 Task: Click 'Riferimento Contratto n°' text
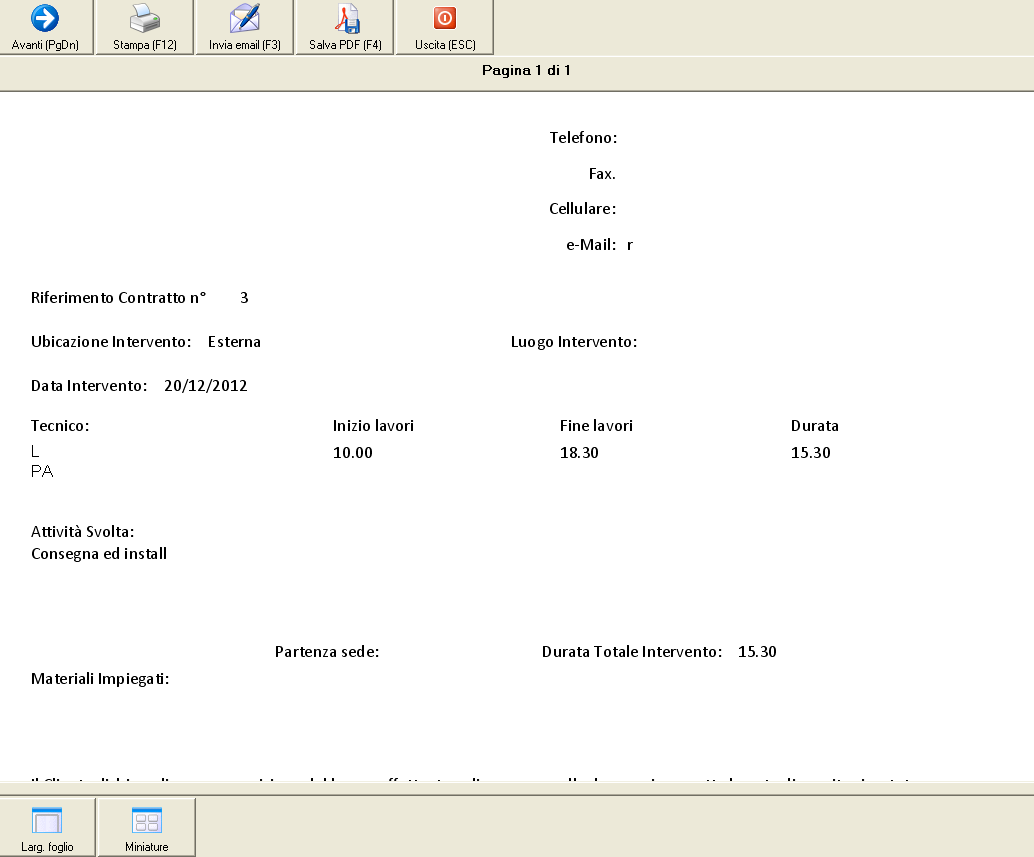[x=119, y=298]
